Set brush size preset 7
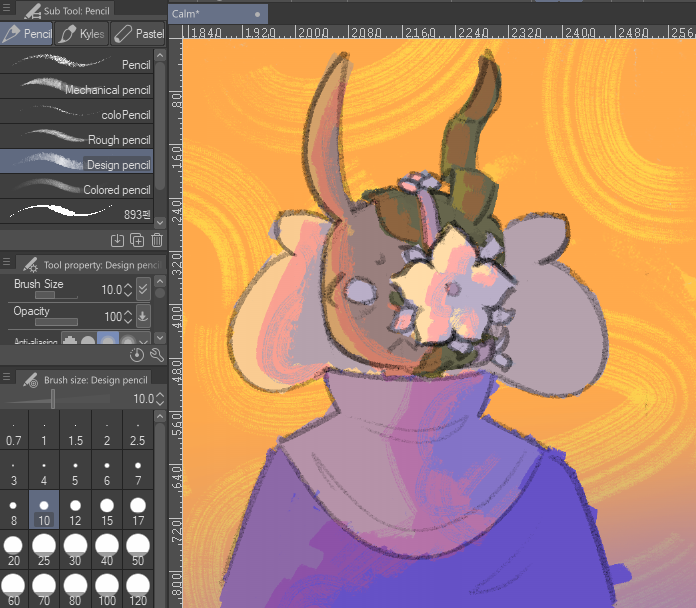 coord(138,470)
